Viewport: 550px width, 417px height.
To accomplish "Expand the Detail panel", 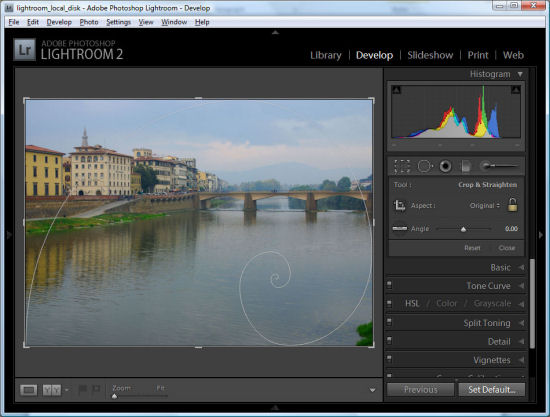I will pos(522,341).
